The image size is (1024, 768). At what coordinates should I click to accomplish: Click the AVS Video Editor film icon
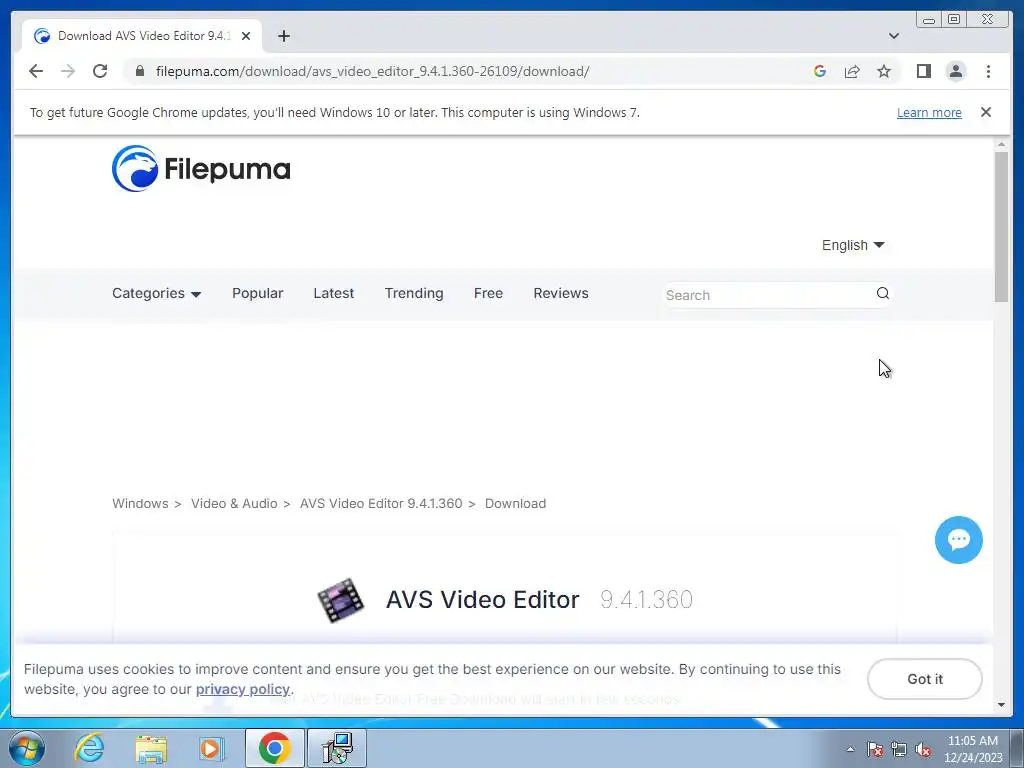pos(340,600)
